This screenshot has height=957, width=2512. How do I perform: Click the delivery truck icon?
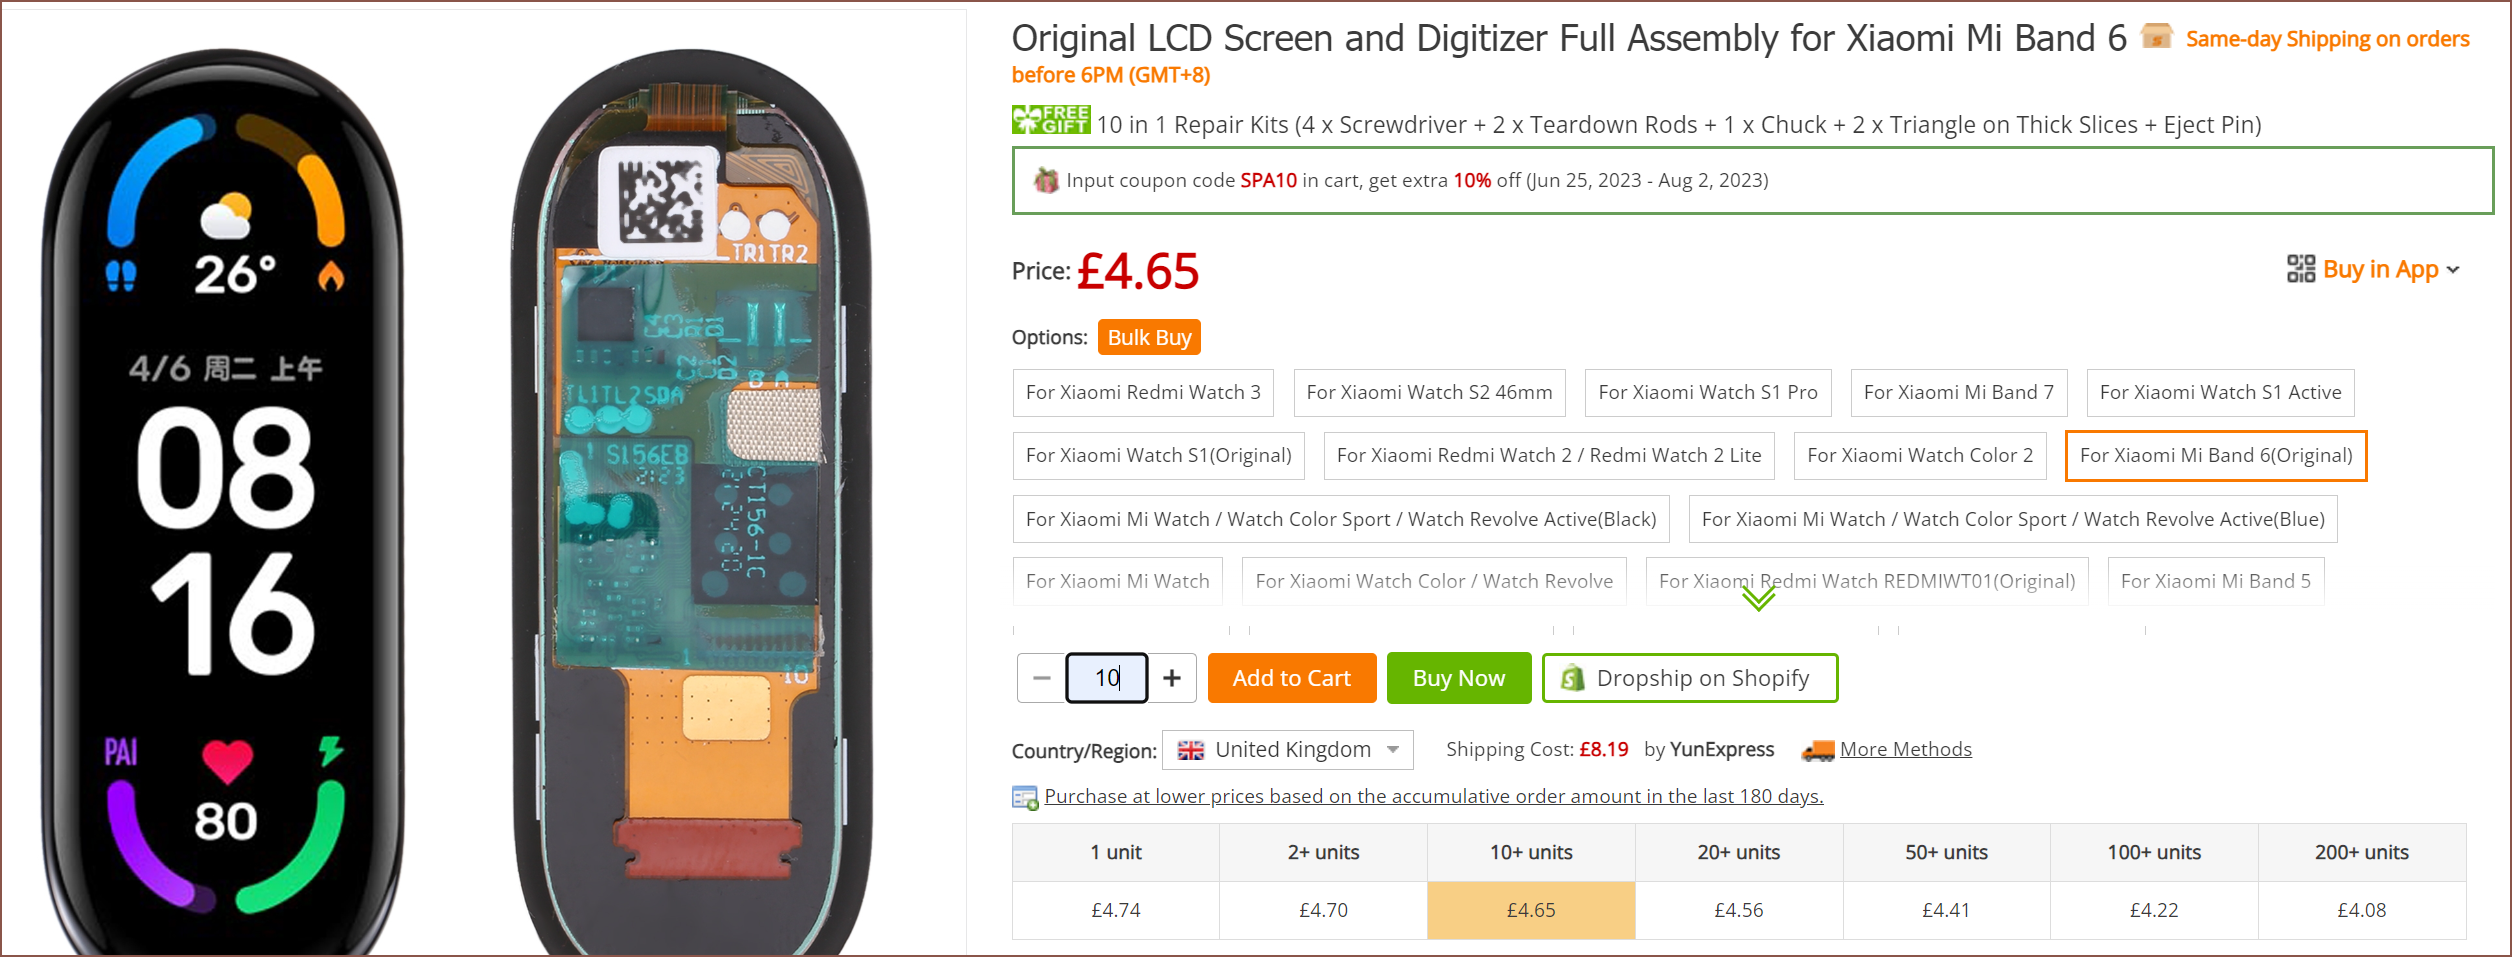pos(1817,750)
